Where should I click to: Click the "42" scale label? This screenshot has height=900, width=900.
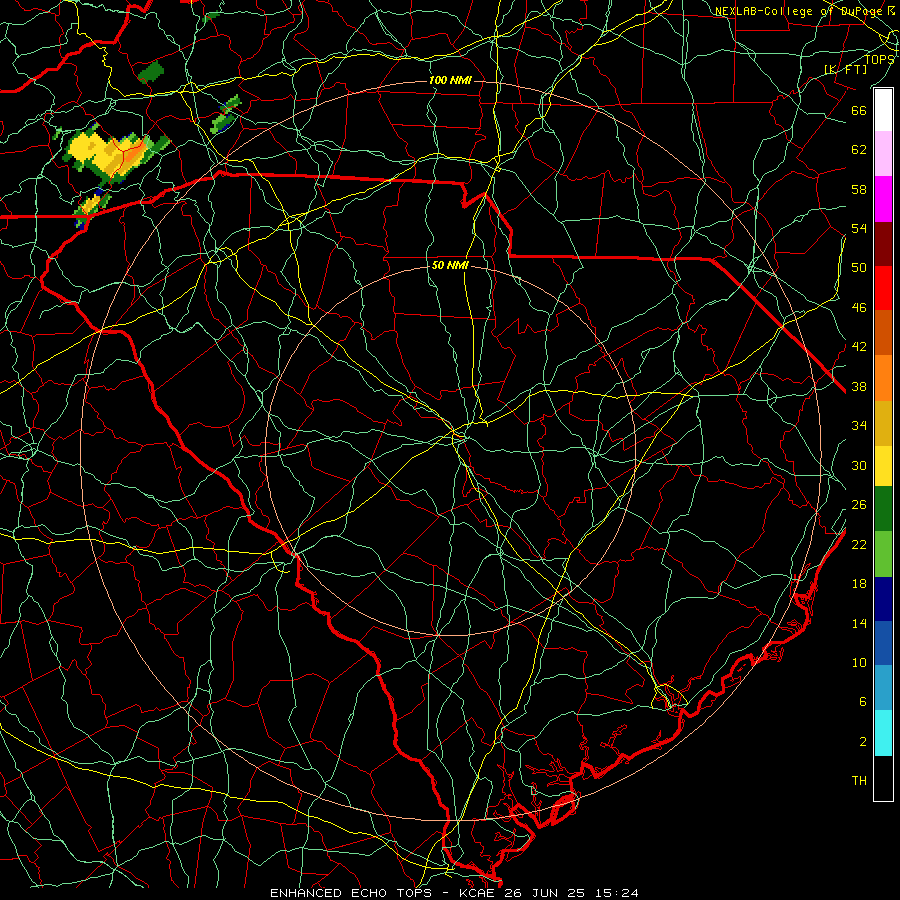tap(859, 347)
